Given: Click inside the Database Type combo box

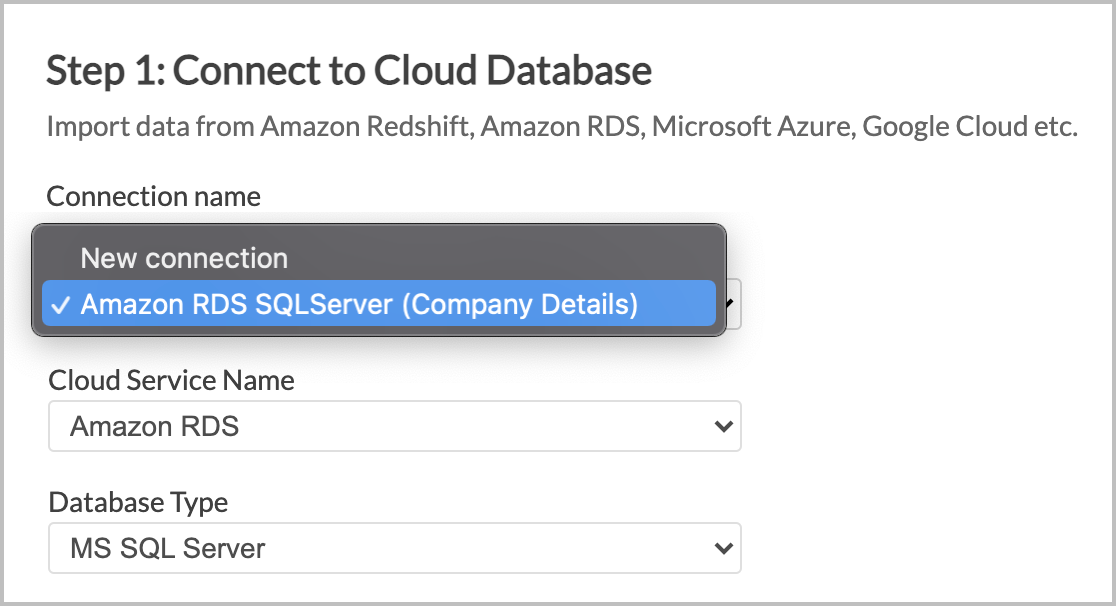Looking at the screenshot, I should (395, 548).
